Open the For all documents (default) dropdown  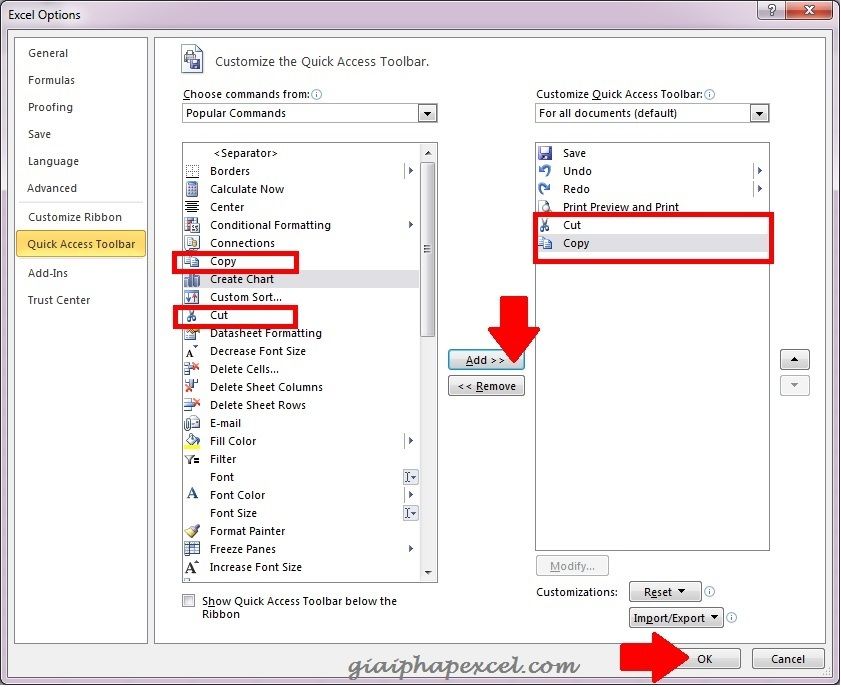click(758, 113)
